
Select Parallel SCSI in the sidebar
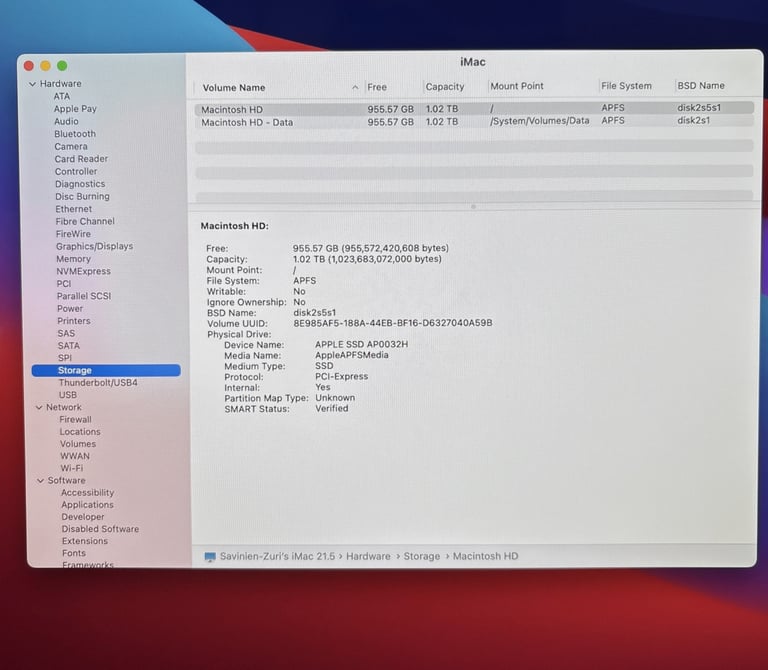coord(84,296)
